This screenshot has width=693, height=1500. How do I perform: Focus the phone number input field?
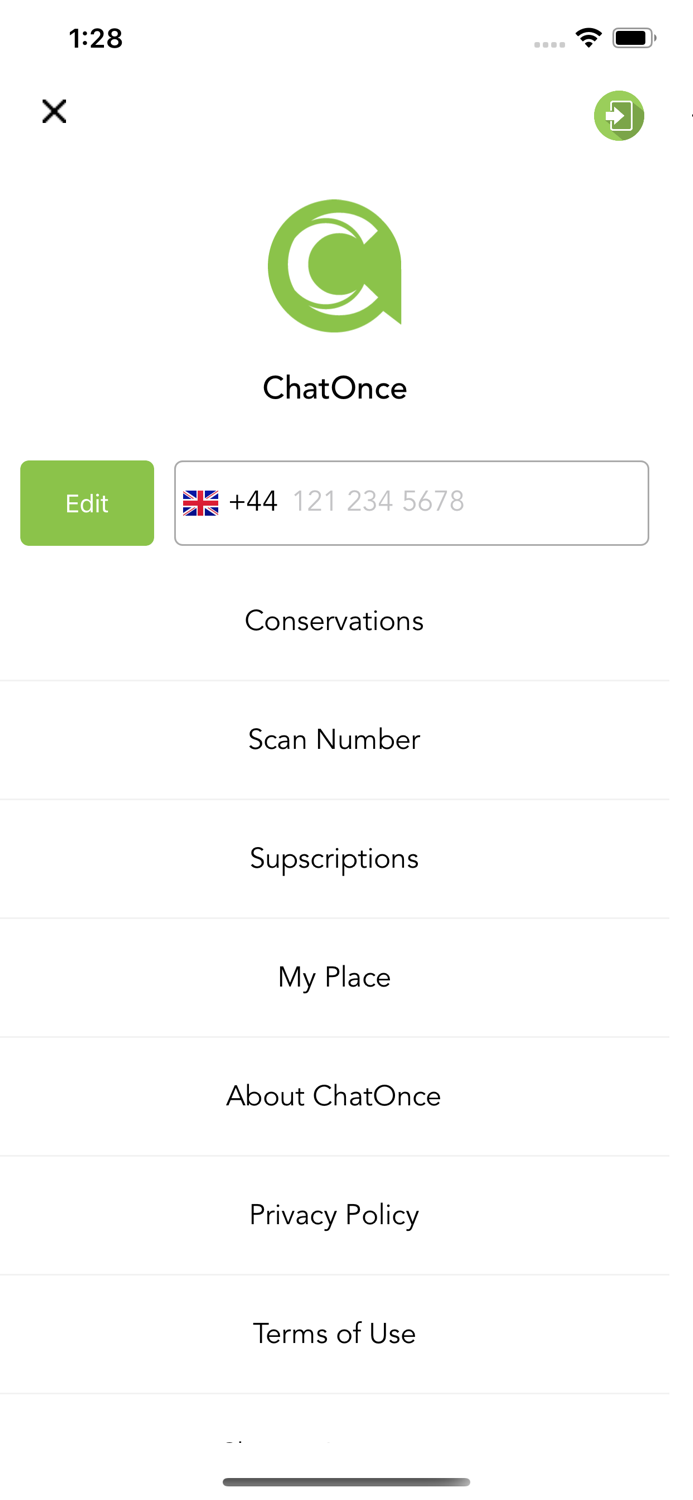(x=412, y=503)
